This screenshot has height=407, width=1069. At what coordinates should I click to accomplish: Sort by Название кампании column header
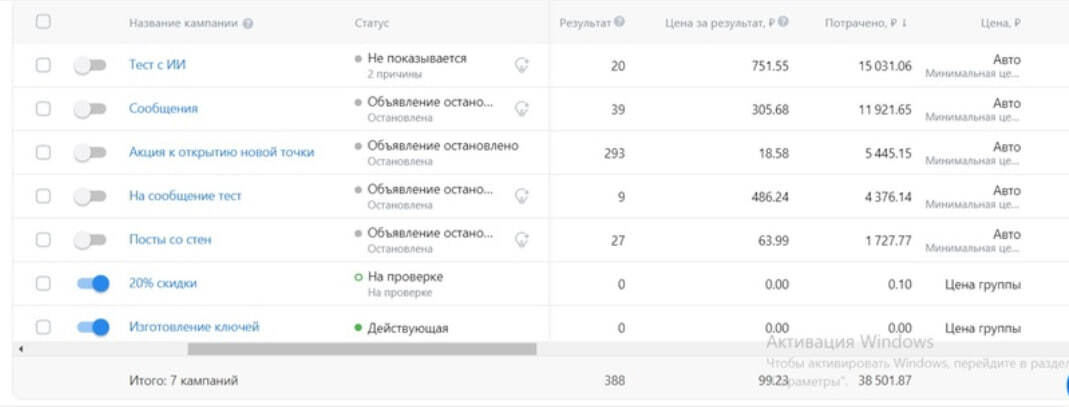point(183,24)
